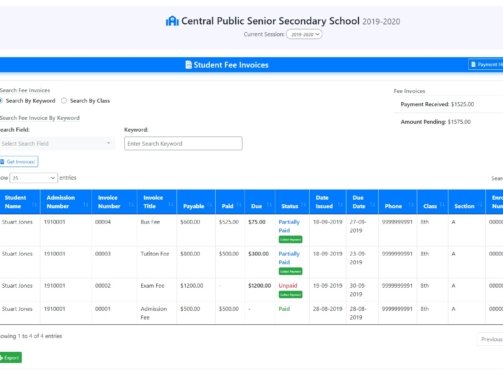Click the Student Fee Invoices document icon

(x=188, y=65)
